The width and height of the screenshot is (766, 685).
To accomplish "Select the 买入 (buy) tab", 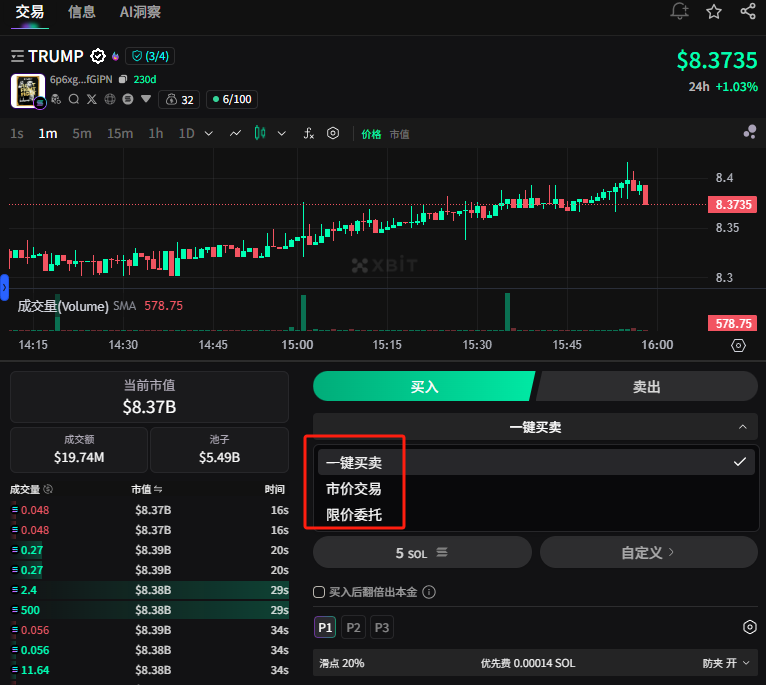I will (x=424, y=386).
